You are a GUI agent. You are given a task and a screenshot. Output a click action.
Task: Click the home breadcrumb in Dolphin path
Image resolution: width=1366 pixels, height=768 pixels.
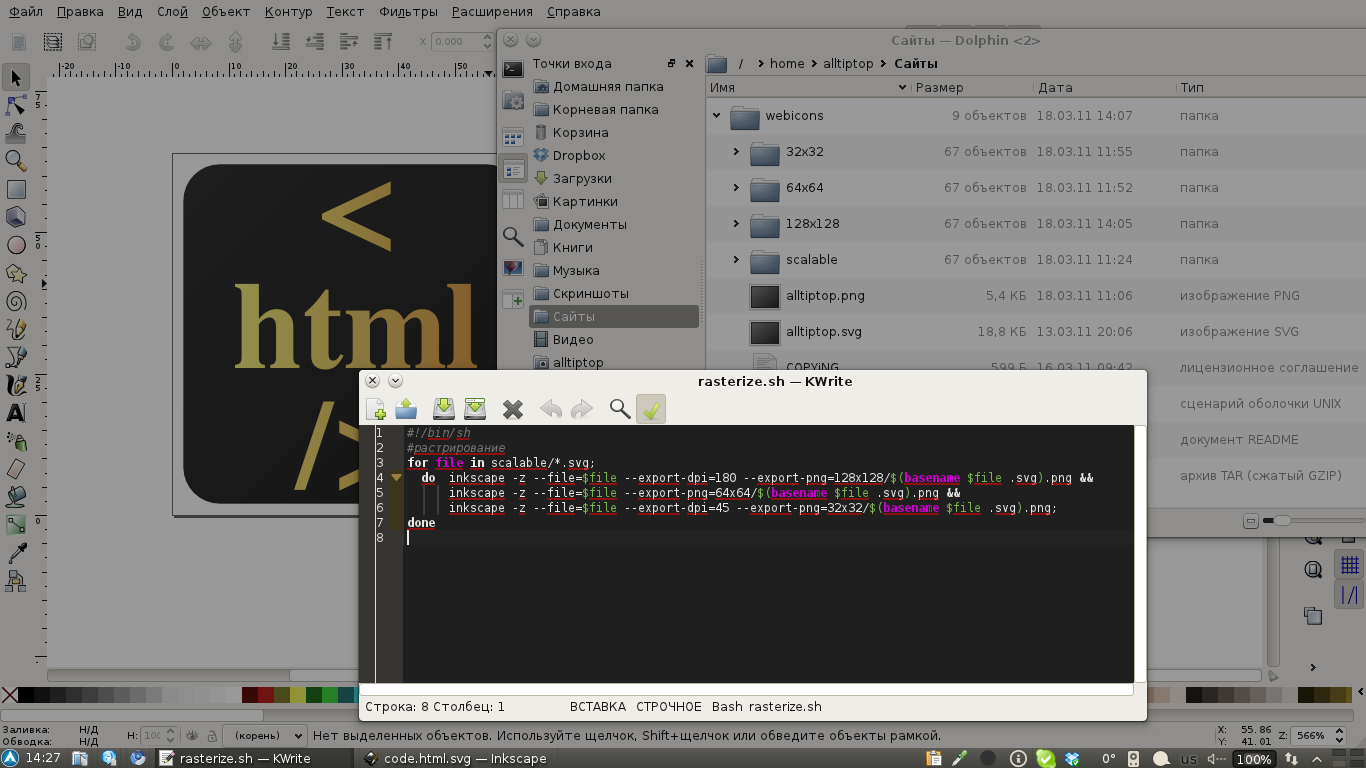click(787, 63)
